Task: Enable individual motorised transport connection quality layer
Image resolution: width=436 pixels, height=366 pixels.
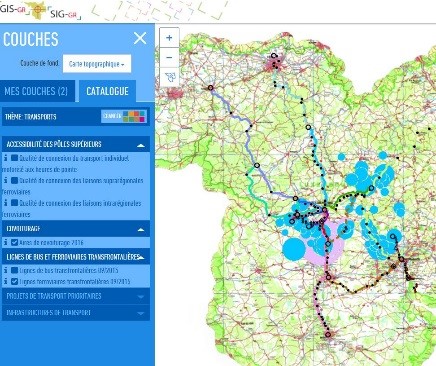Action: tap(15, 158)
